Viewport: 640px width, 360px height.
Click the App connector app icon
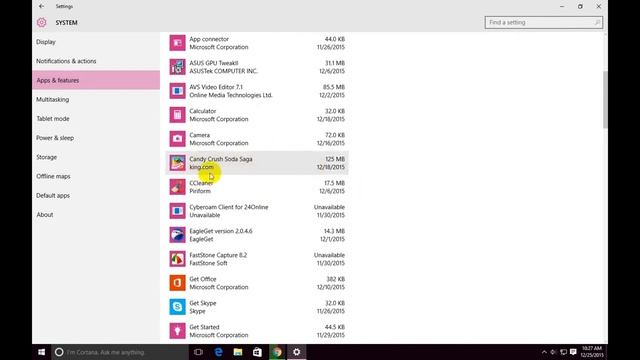[x=178, y=43]
